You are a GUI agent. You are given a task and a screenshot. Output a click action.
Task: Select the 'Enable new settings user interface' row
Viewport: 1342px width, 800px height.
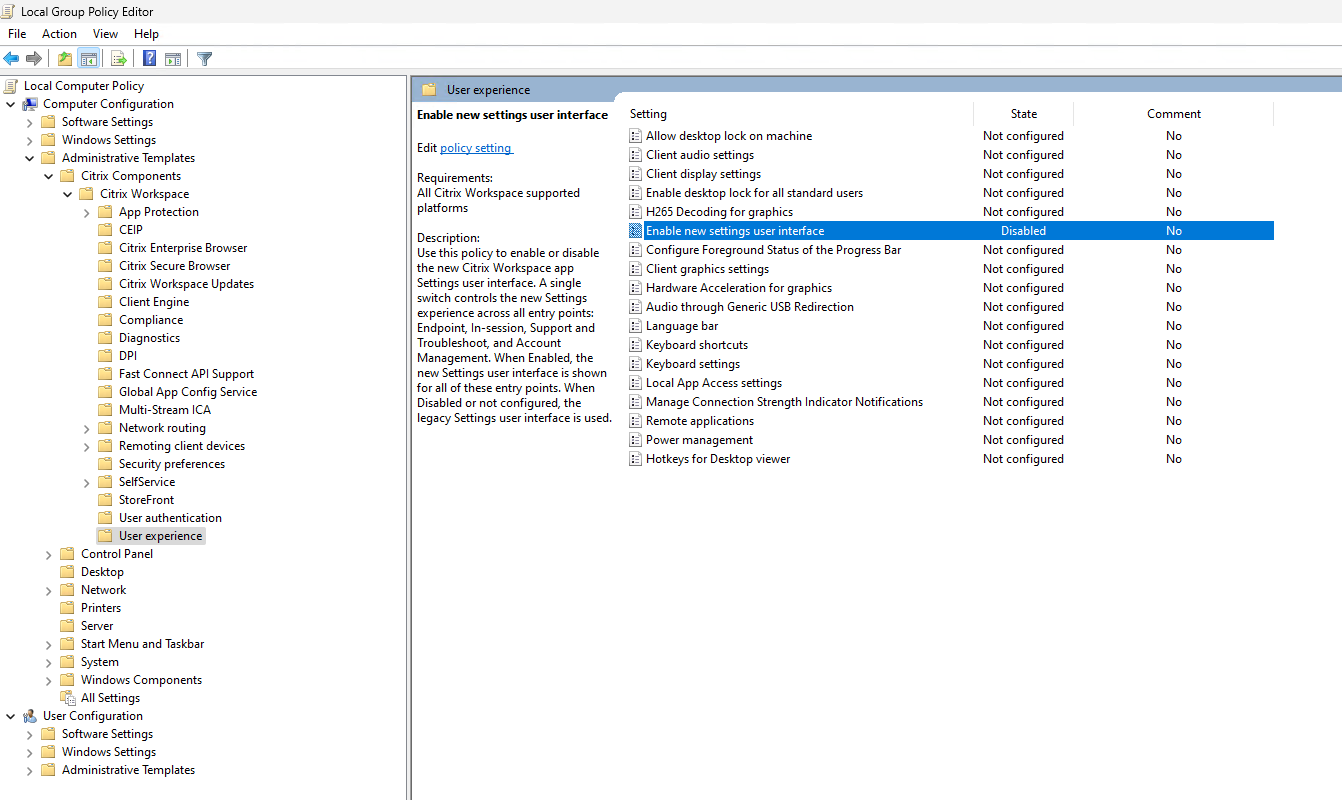(950, 231)
